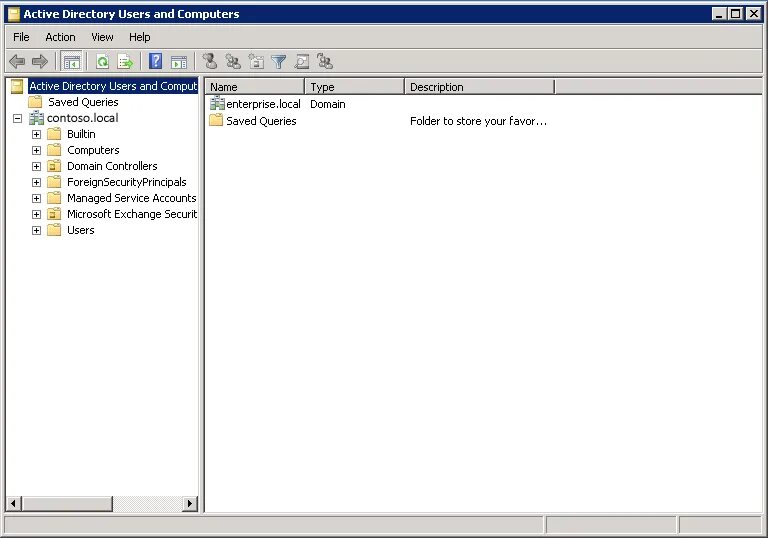Expand the Managed Service Accounts node
The height and width of the screenshot is (538, 768).
click(x=36, y=198)
